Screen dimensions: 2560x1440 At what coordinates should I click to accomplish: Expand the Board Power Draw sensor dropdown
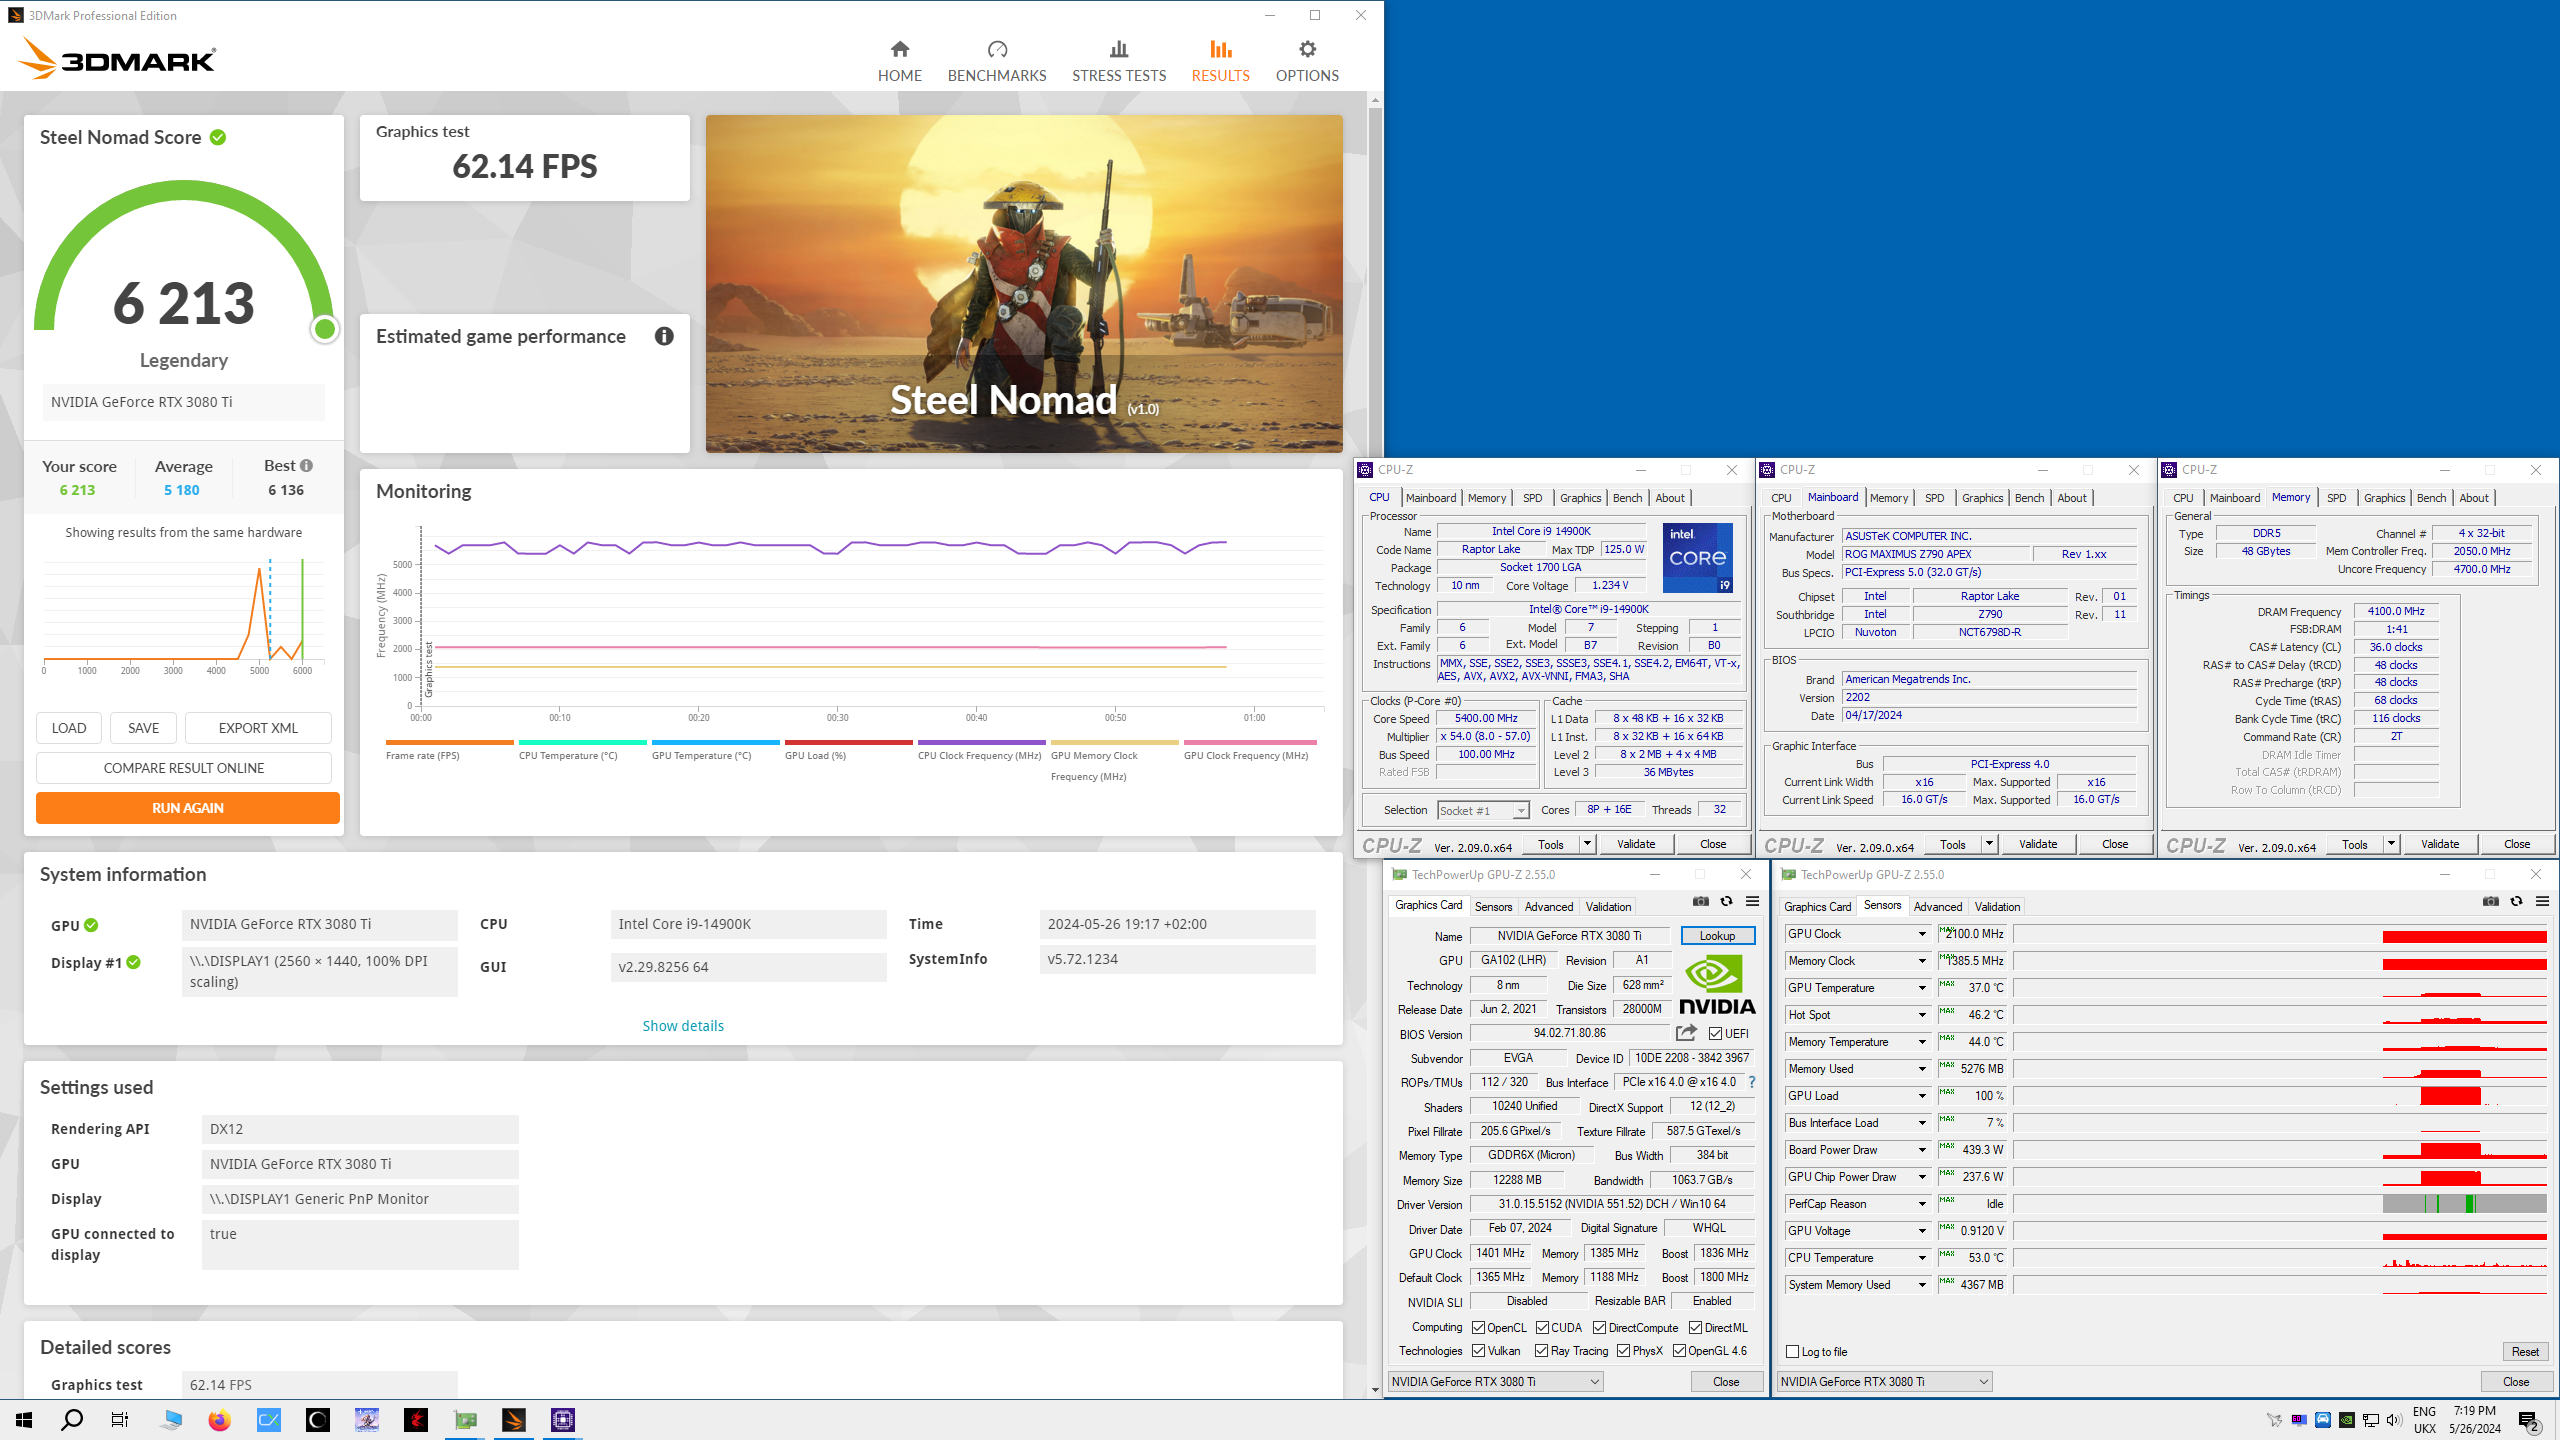pos(1921,1150)
